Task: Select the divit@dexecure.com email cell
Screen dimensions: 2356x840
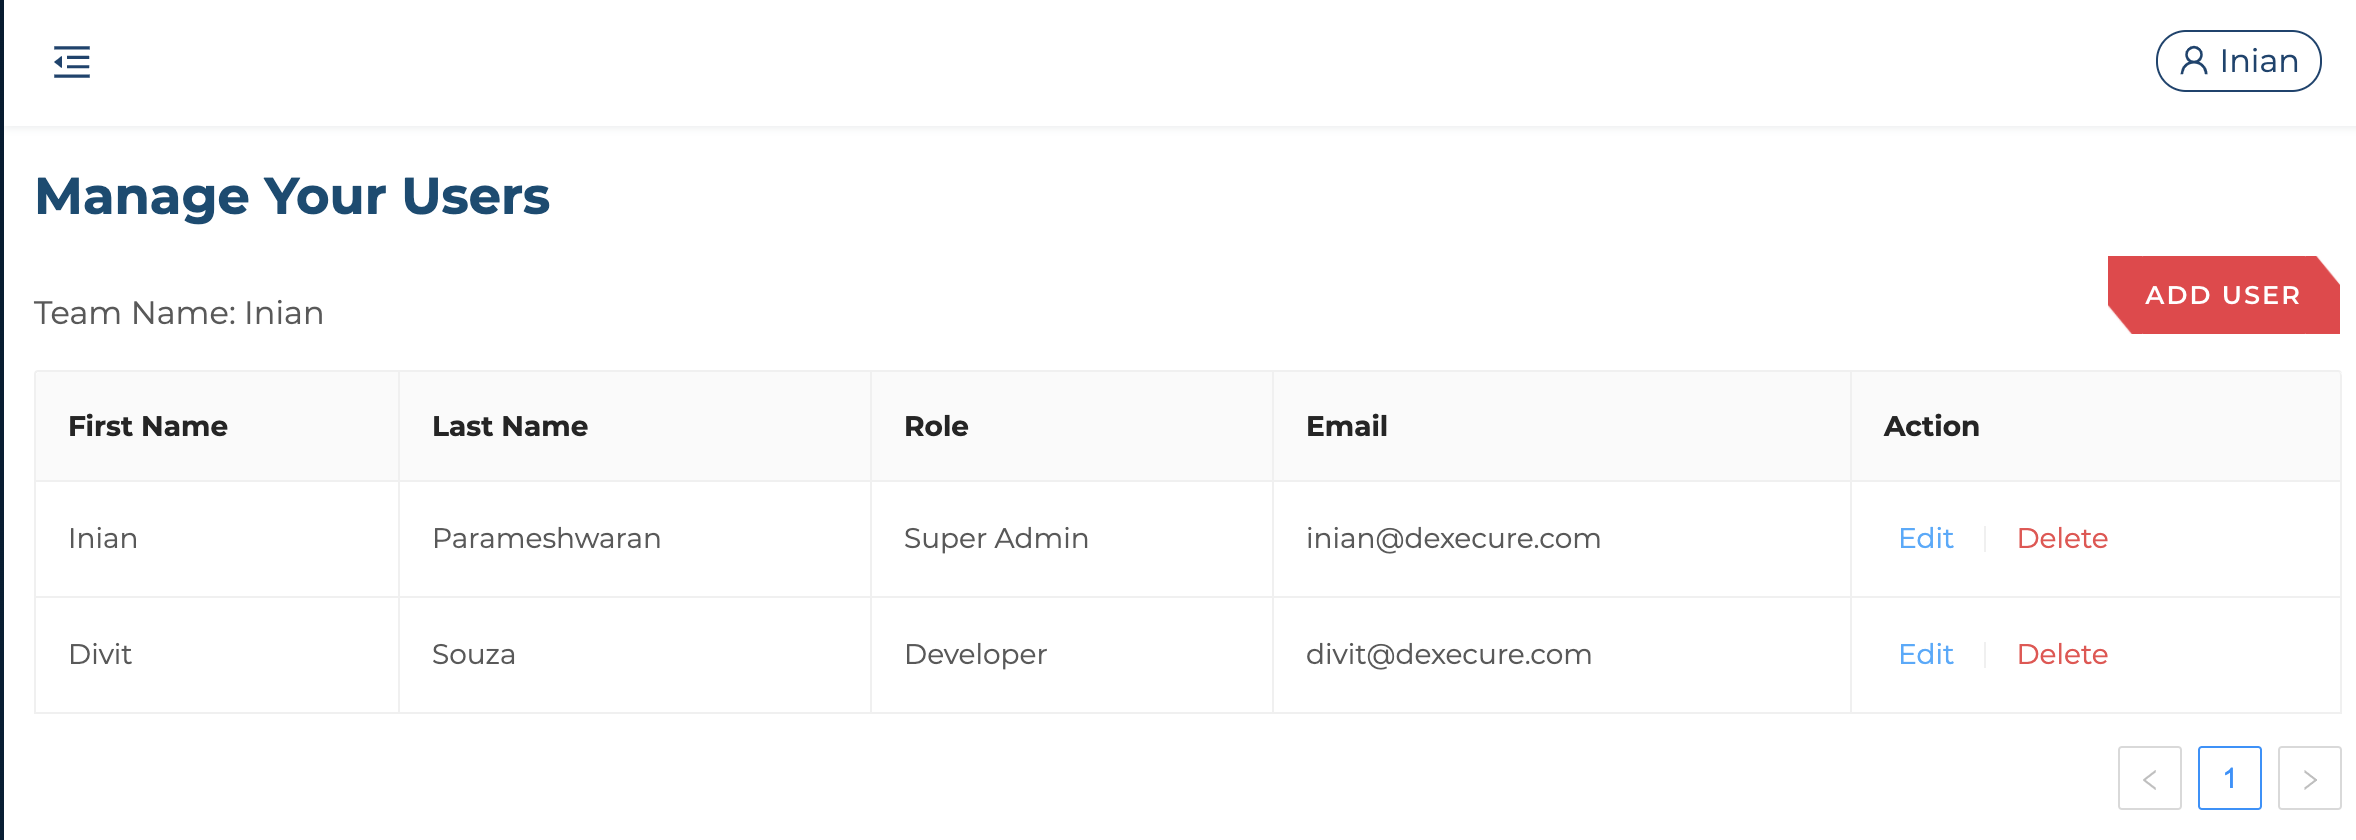Action: (1562, 655)
